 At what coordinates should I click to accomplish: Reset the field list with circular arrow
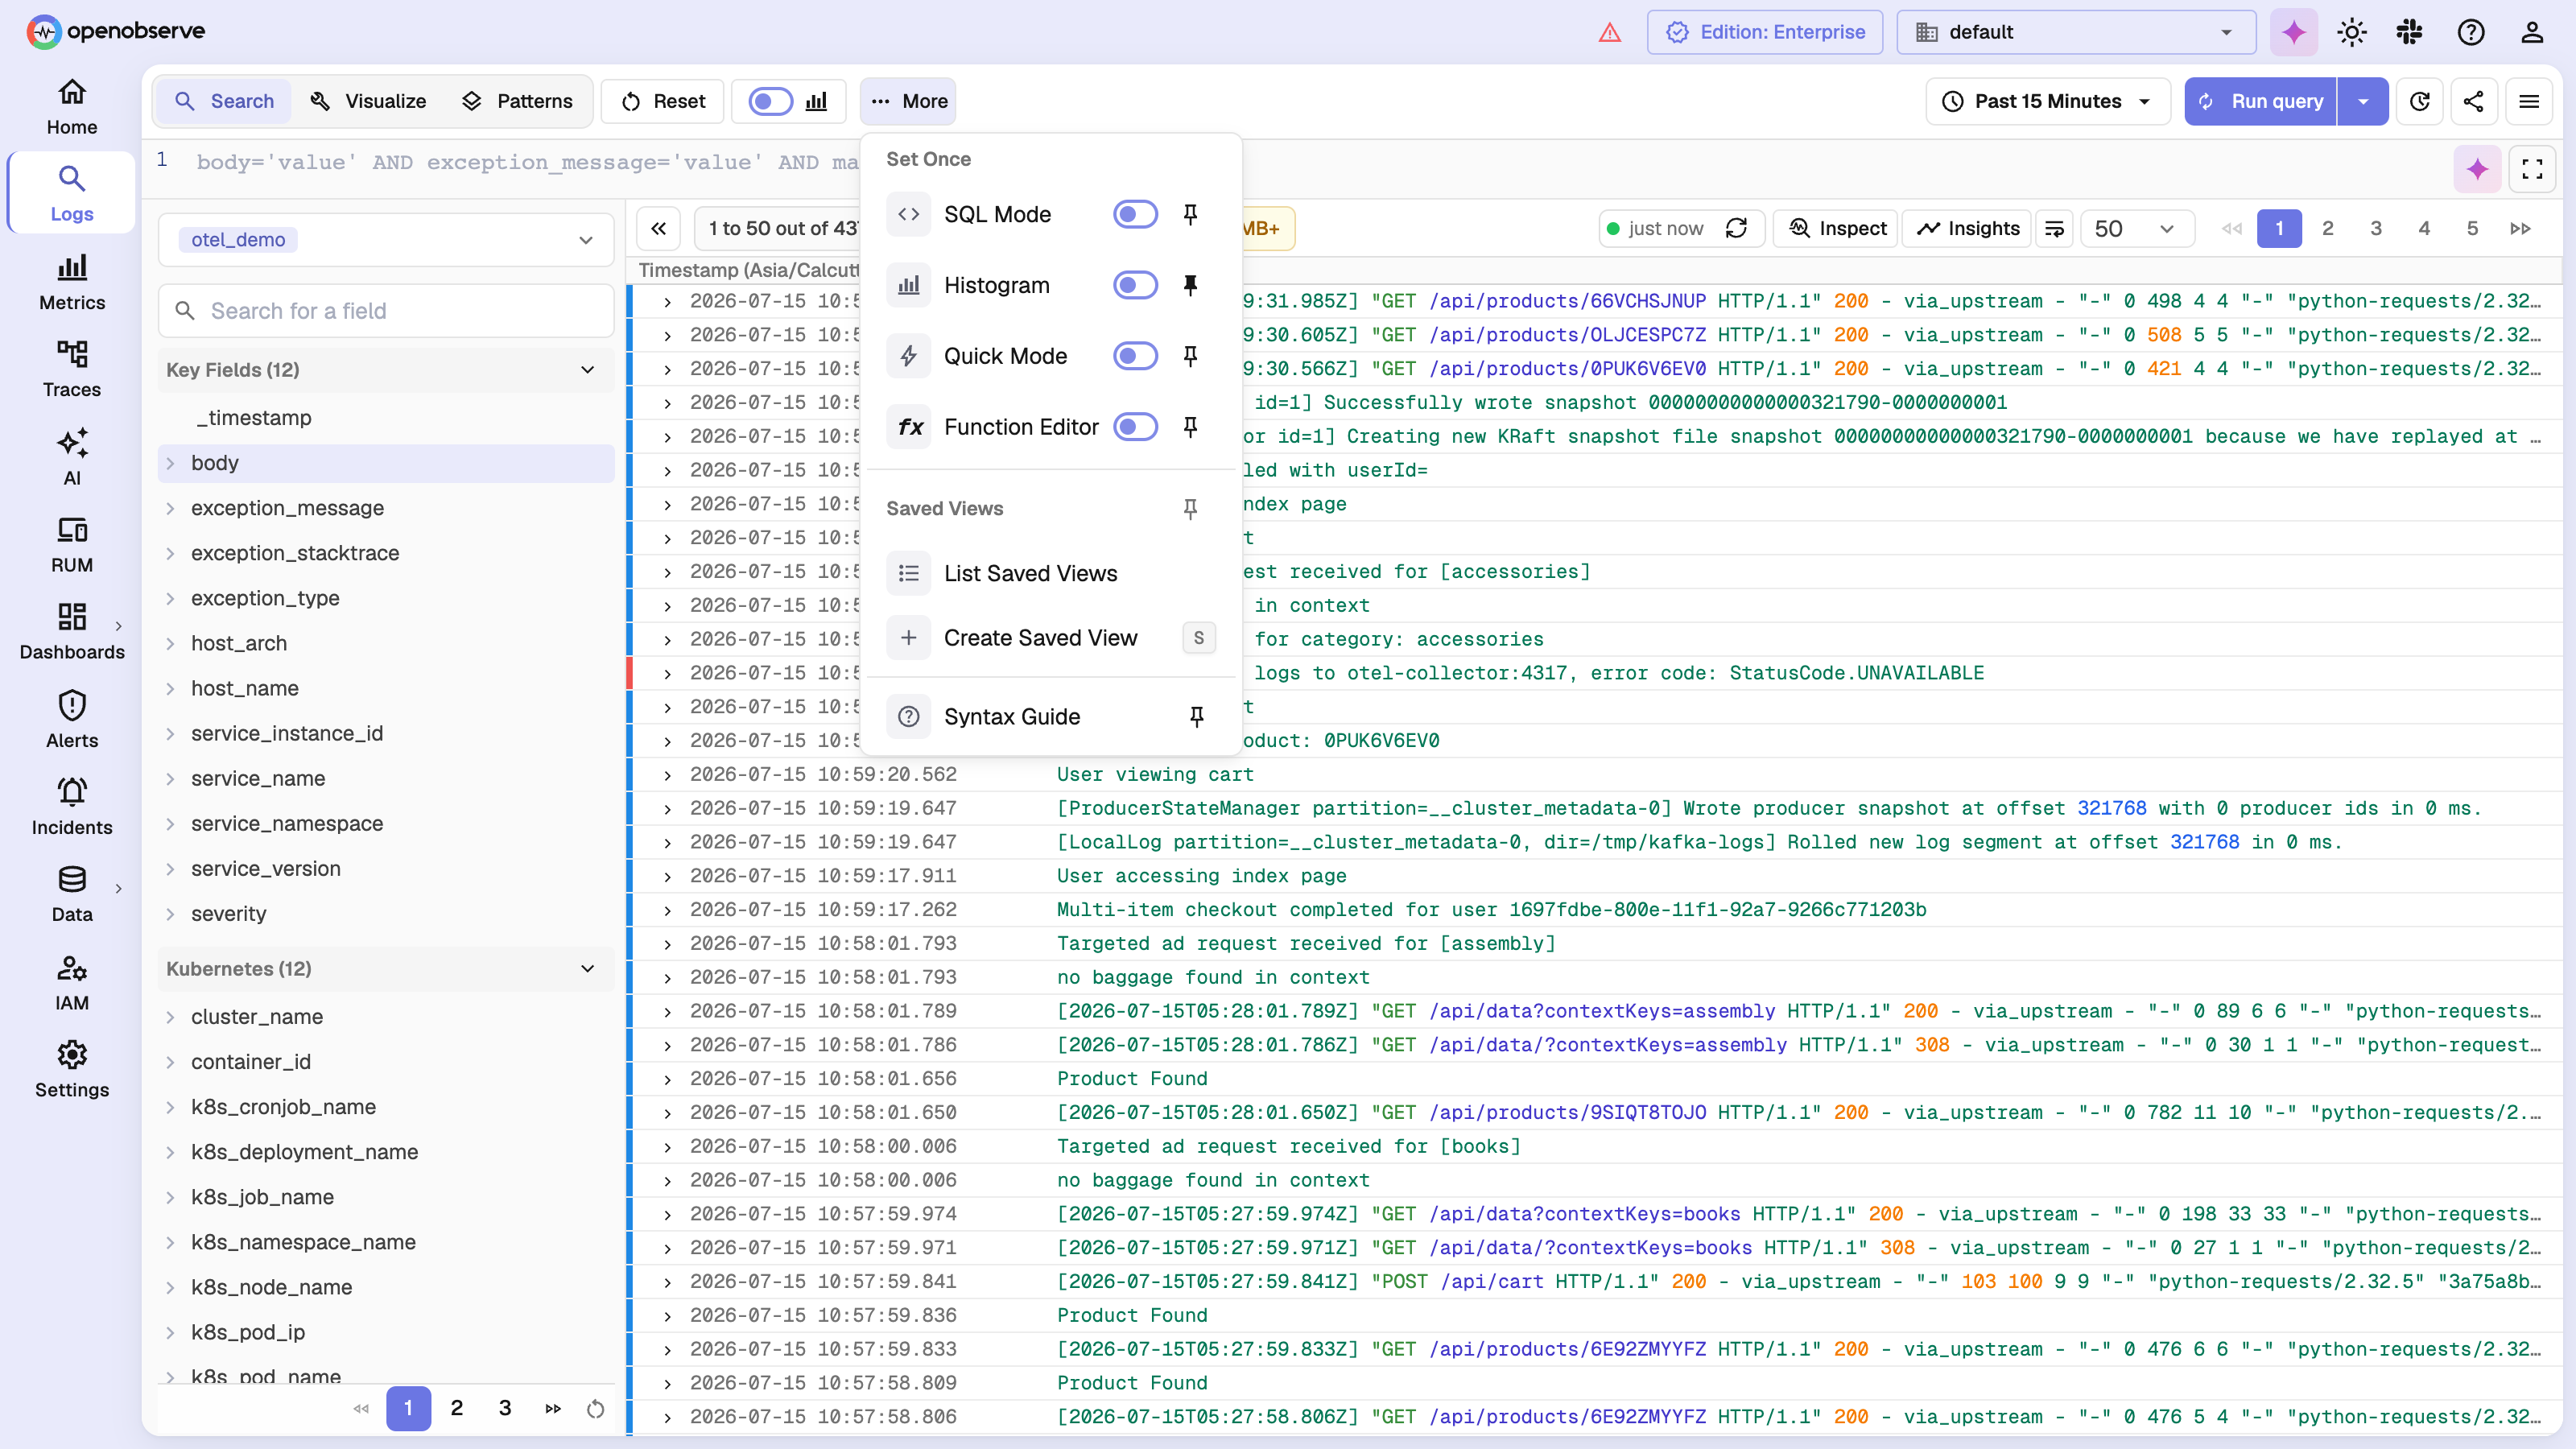pos(595,1408)
